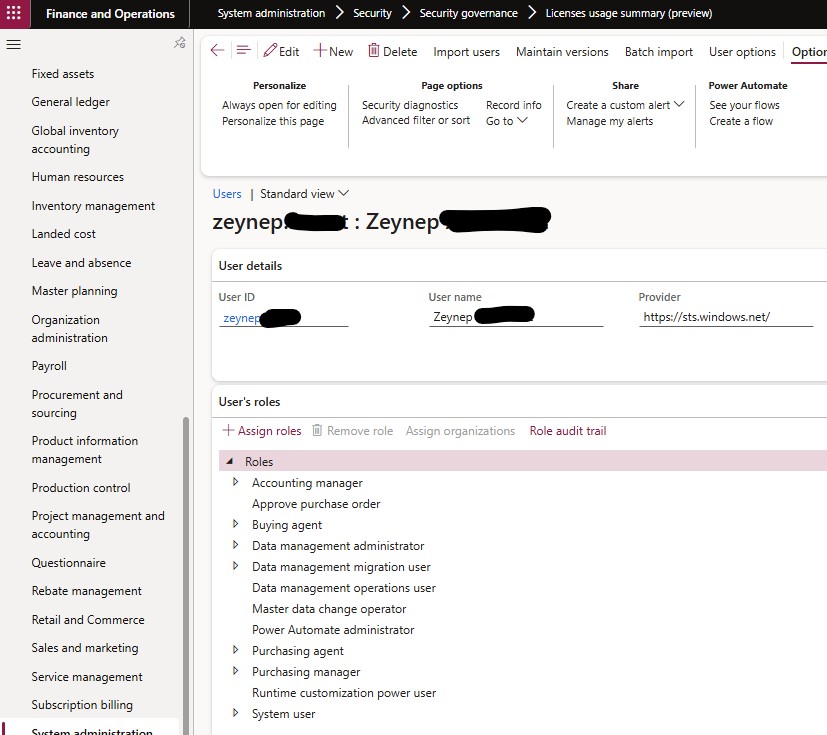The height and width of the screenshot is (735, 827).
Task: Pin the navigation pane
Action: (x=180, y=43)
